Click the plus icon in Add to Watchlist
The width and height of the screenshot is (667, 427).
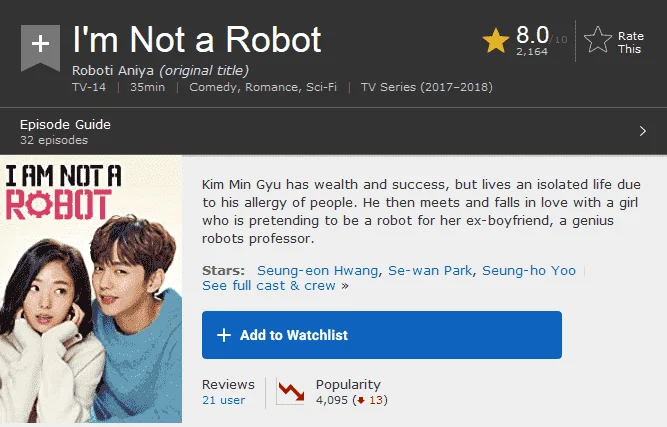[x=224, y=335]
